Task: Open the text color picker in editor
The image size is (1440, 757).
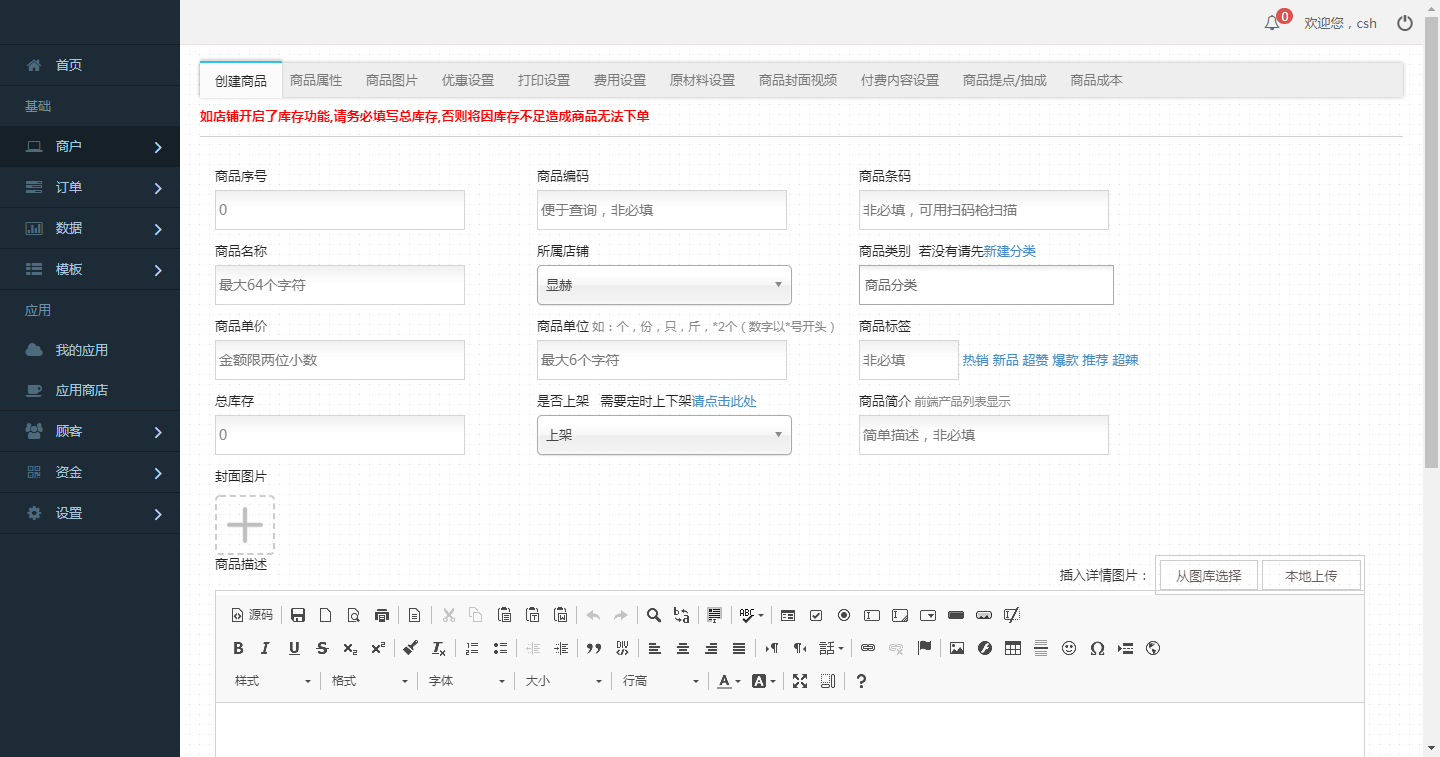Action: click(x=728, y=681)
